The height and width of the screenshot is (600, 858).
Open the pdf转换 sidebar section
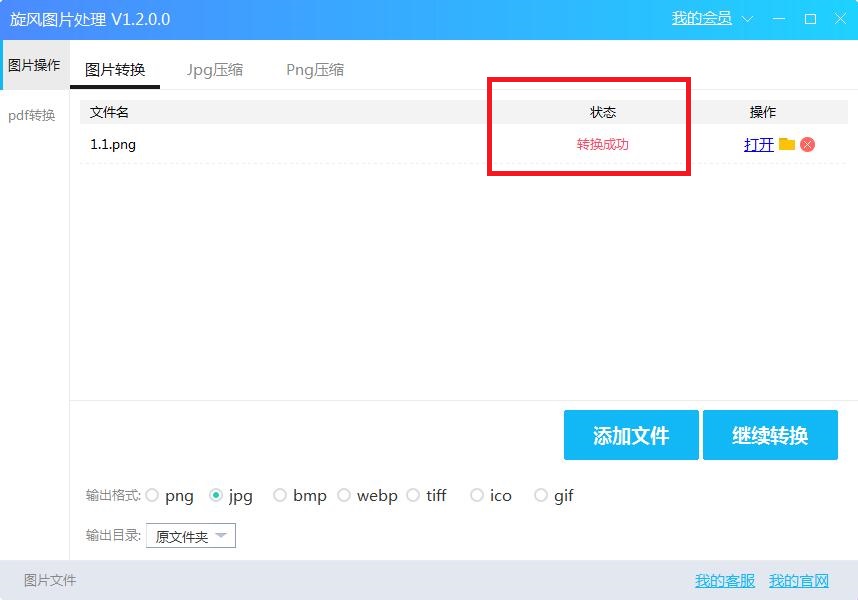click(32, 115)
